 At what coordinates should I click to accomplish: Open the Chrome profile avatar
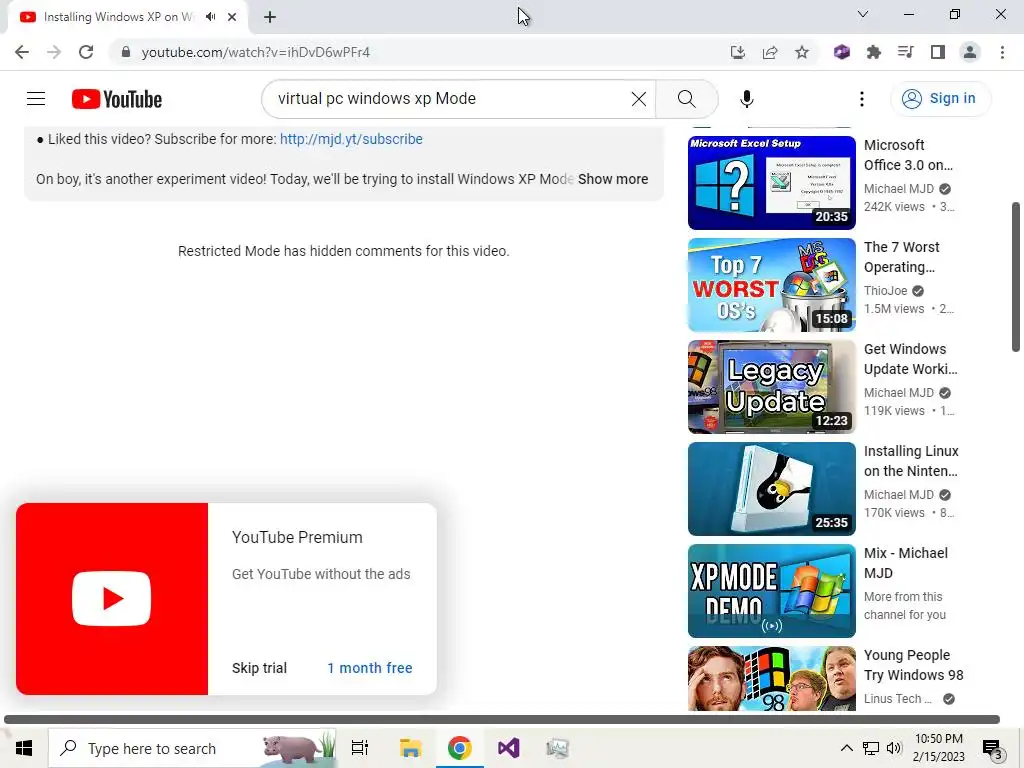coord(970,52)
